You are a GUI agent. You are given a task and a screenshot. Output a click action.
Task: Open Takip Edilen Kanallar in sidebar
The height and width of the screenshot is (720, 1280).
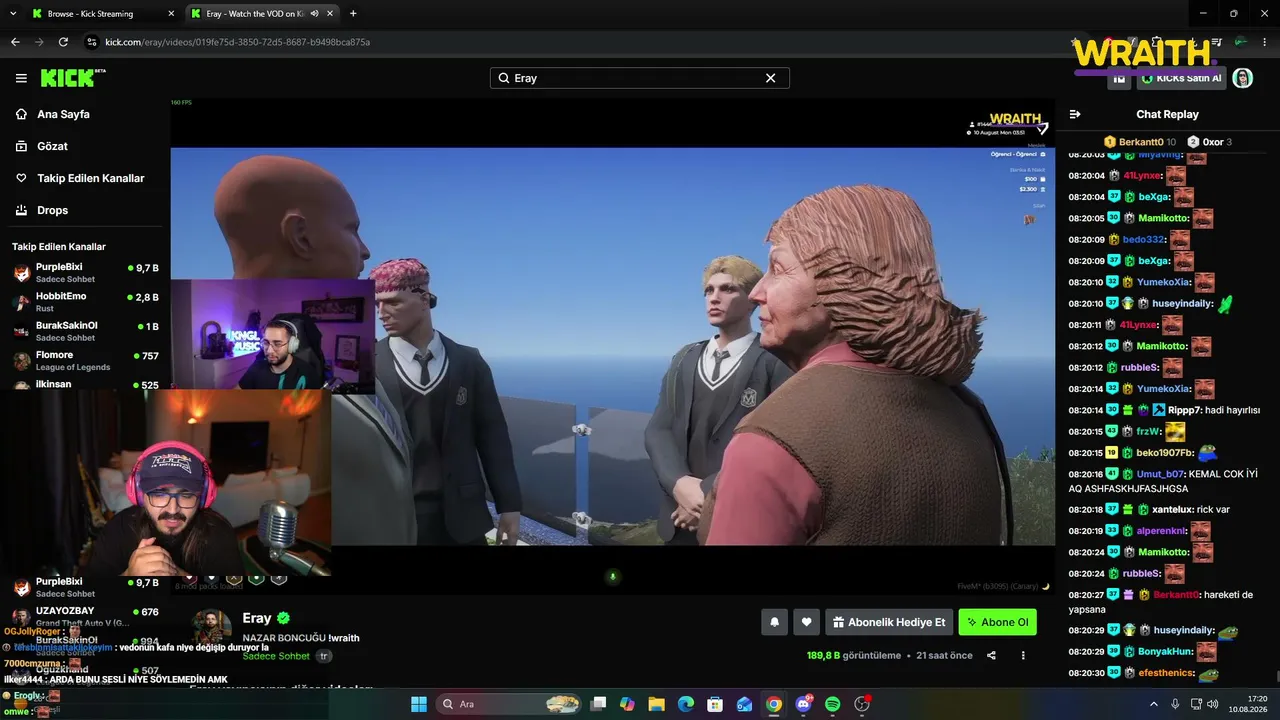click(83, 178)
